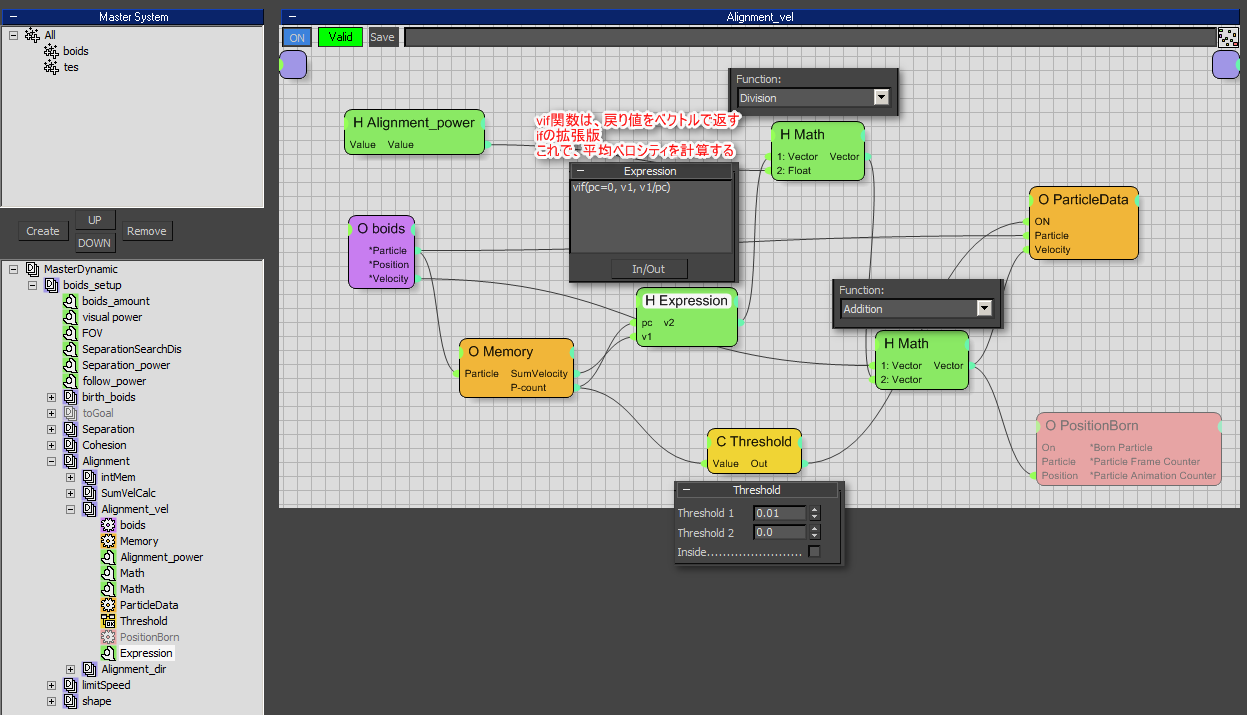Click the particle group icon beside tes
1247x715 pixels.
[52, 67]
